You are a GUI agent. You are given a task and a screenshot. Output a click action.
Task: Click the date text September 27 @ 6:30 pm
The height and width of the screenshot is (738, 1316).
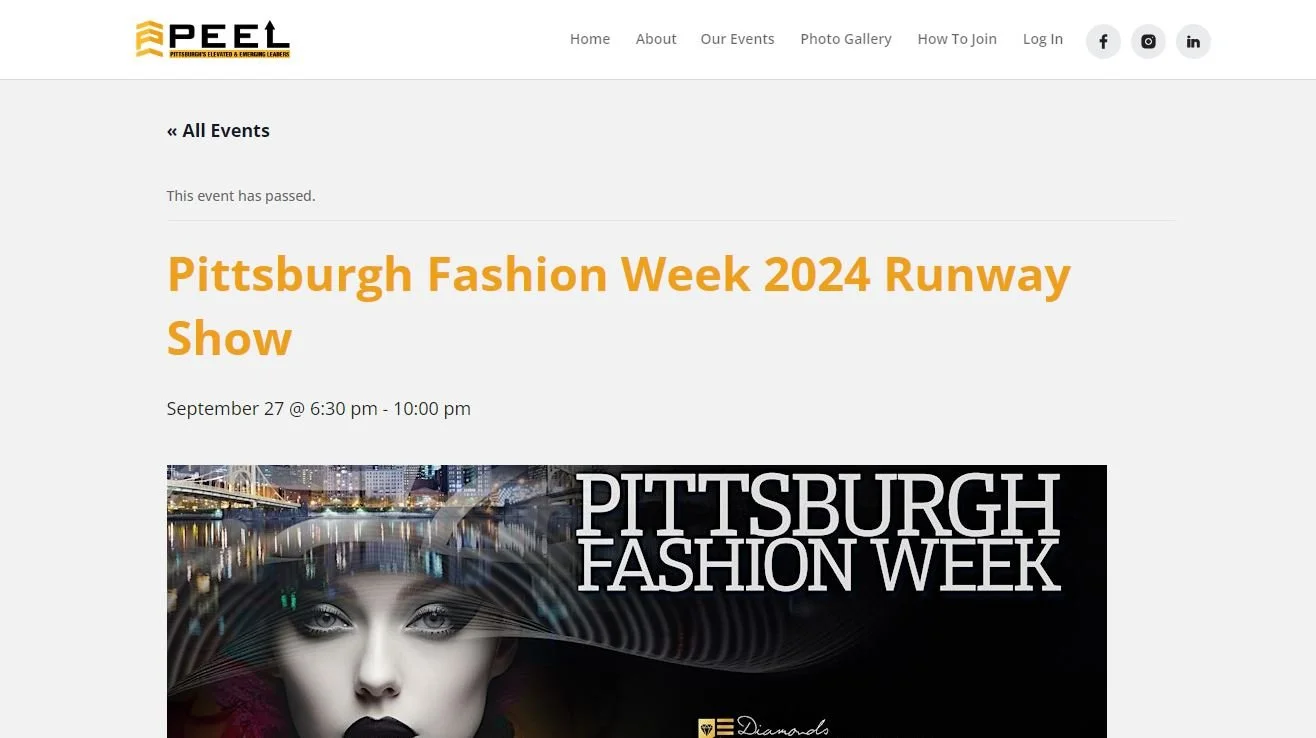click(x=272, y=408)
